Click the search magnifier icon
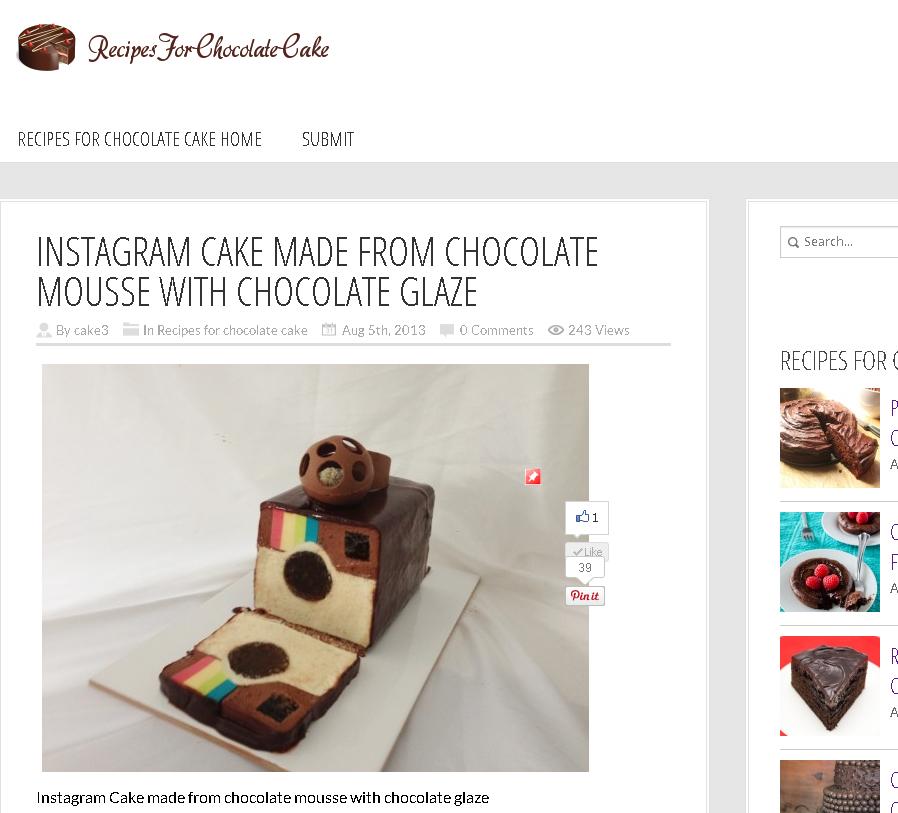 793,242
